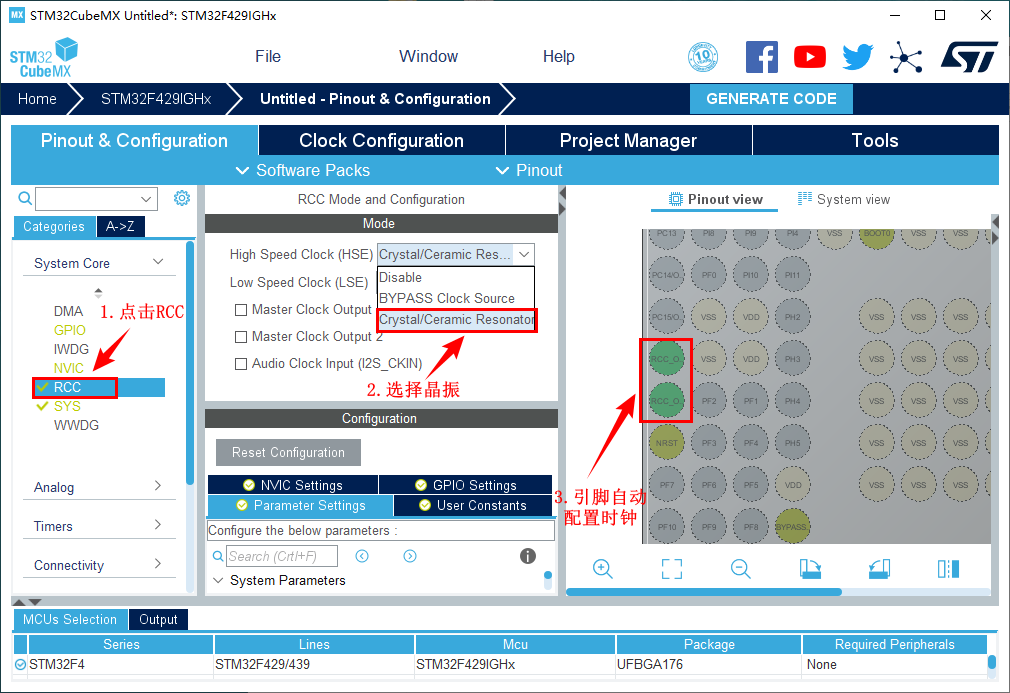This screenshot has height=693, width=1010.
Task: Click the GENERATE CODE button
Action: pos(771,99)
